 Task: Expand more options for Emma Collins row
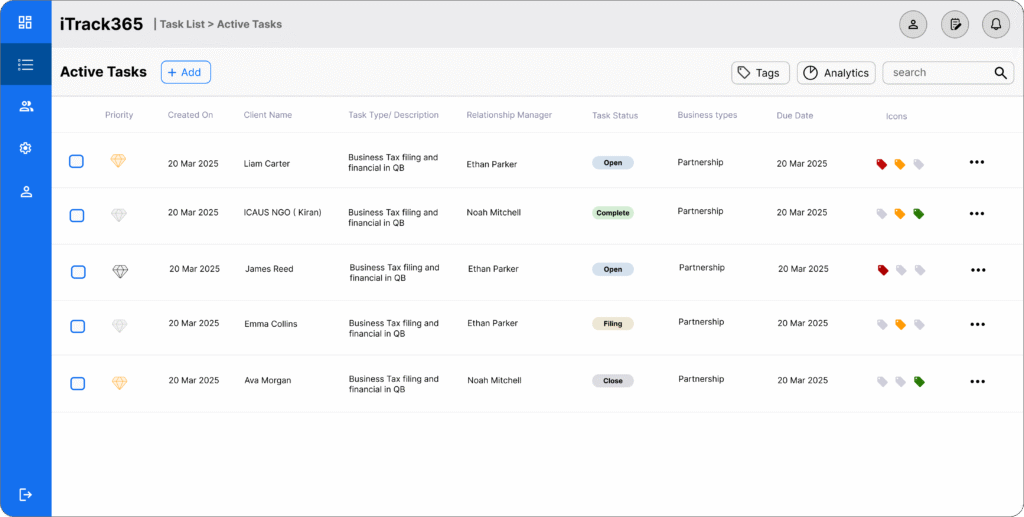pos(977,325)
